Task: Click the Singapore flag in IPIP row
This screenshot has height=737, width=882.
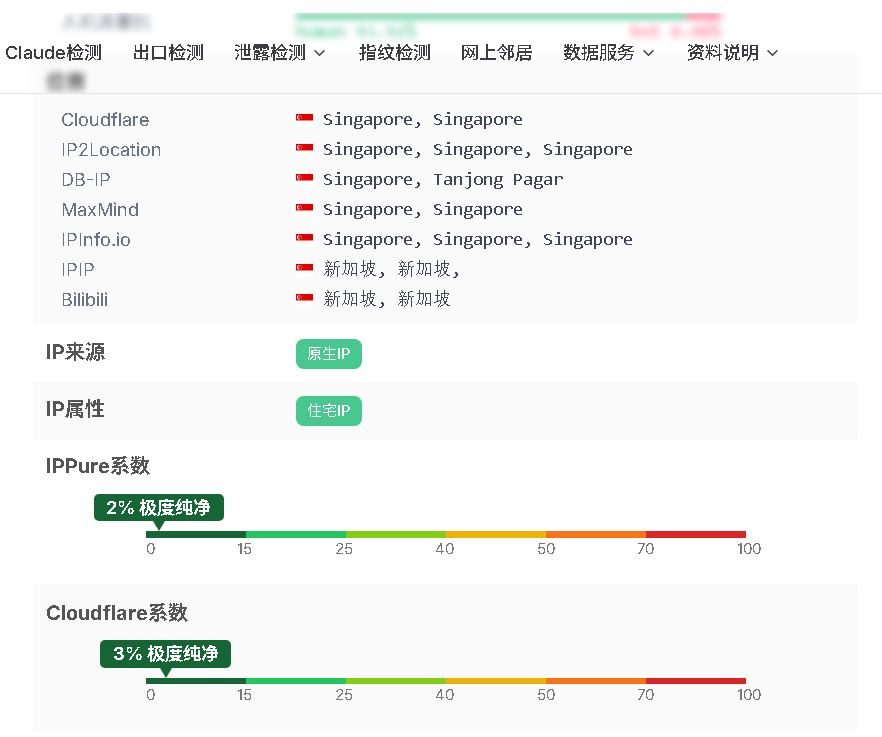Action: 304,268
